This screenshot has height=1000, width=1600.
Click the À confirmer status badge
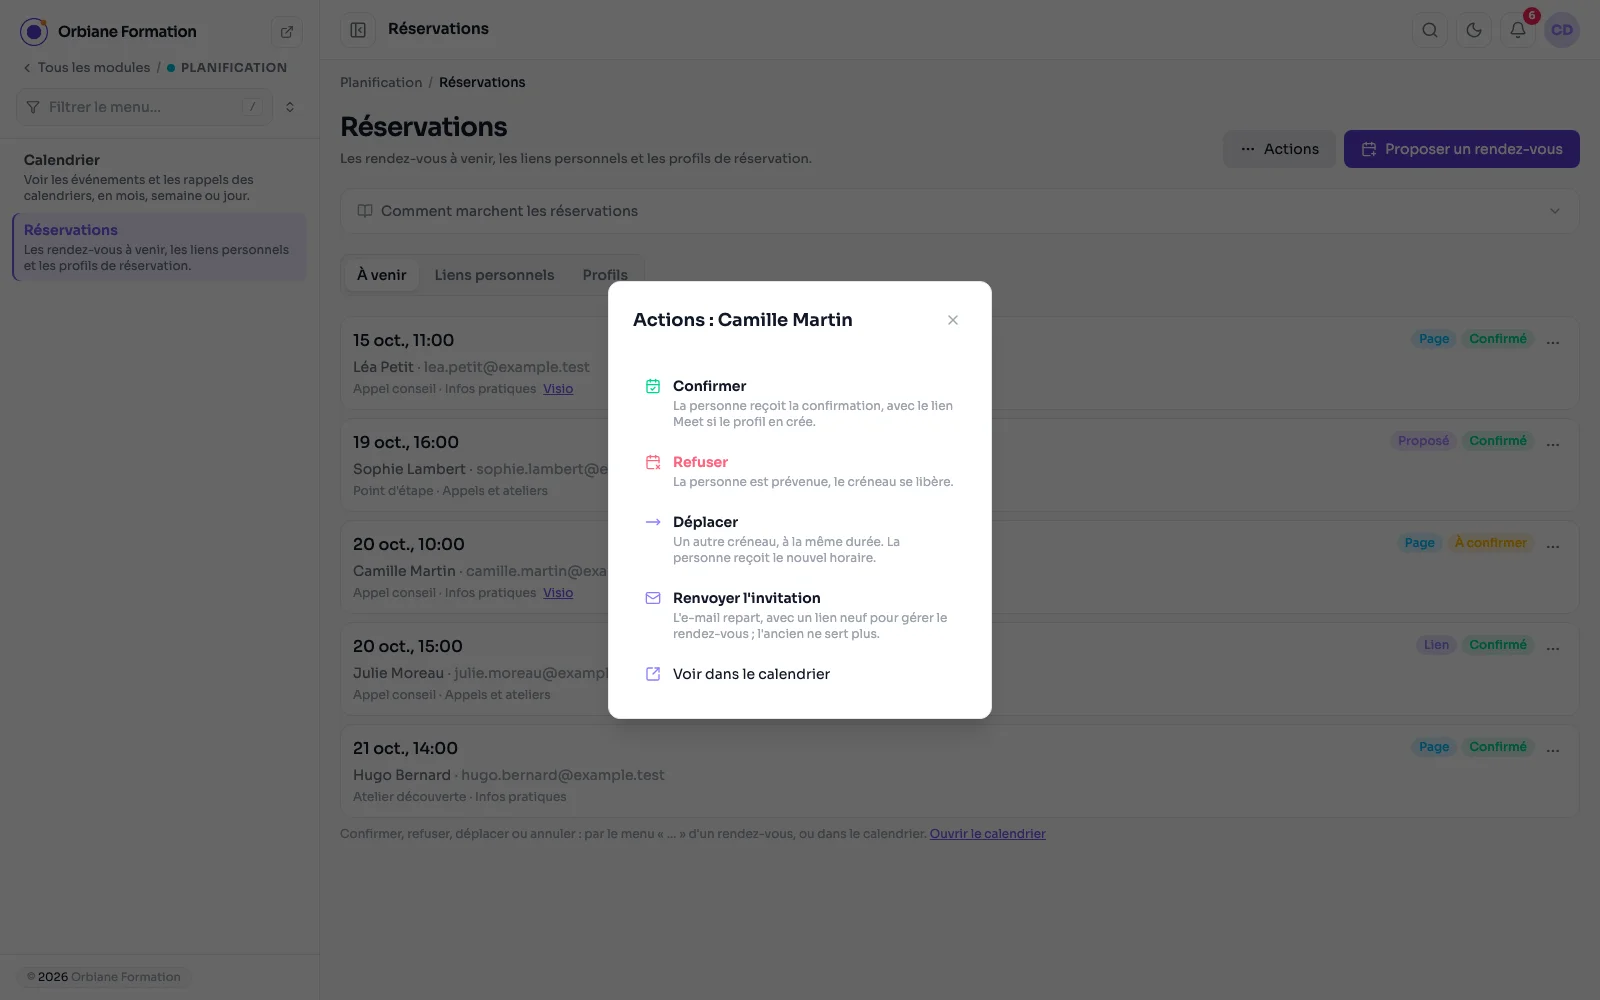coord(1490,543)
